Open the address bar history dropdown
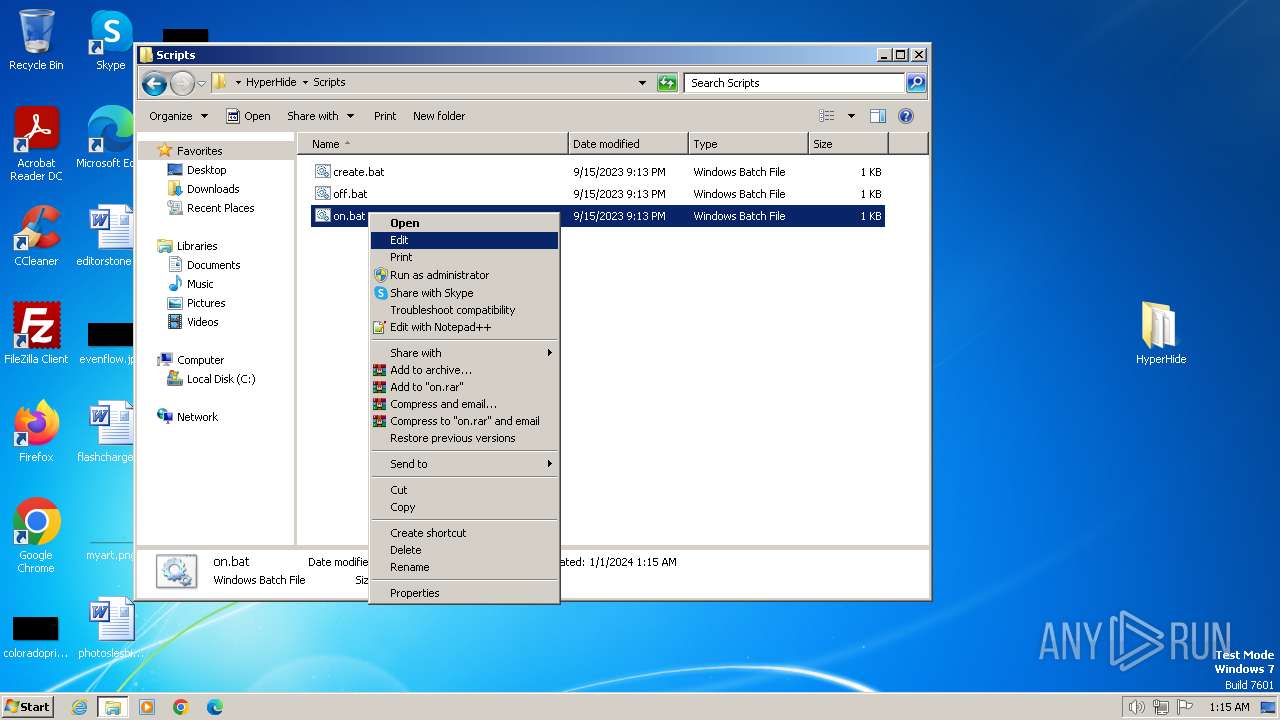Screen dimensions: 1280x720 click(x=642, y=83)
